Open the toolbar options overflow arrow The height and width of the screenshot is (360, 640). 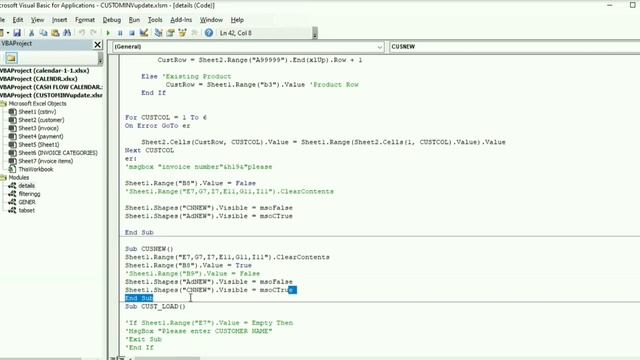click(x=315, y=34)
